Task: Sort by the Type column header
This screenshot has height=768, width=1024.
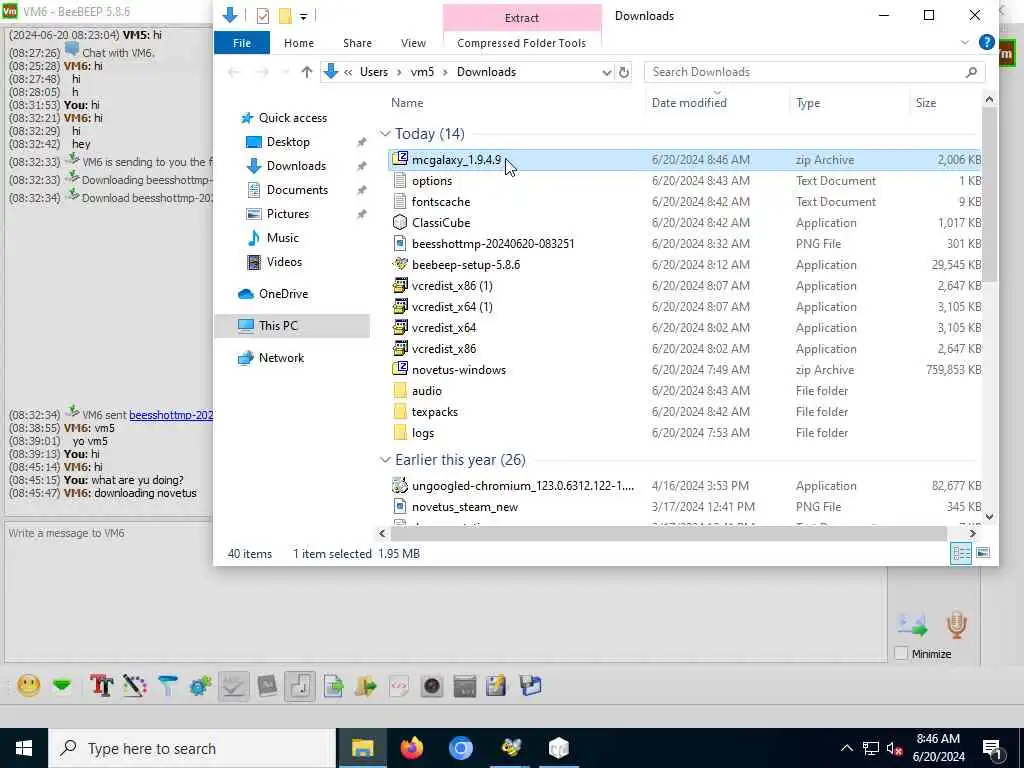Action: pyautogui.click(x=808, y=103)
